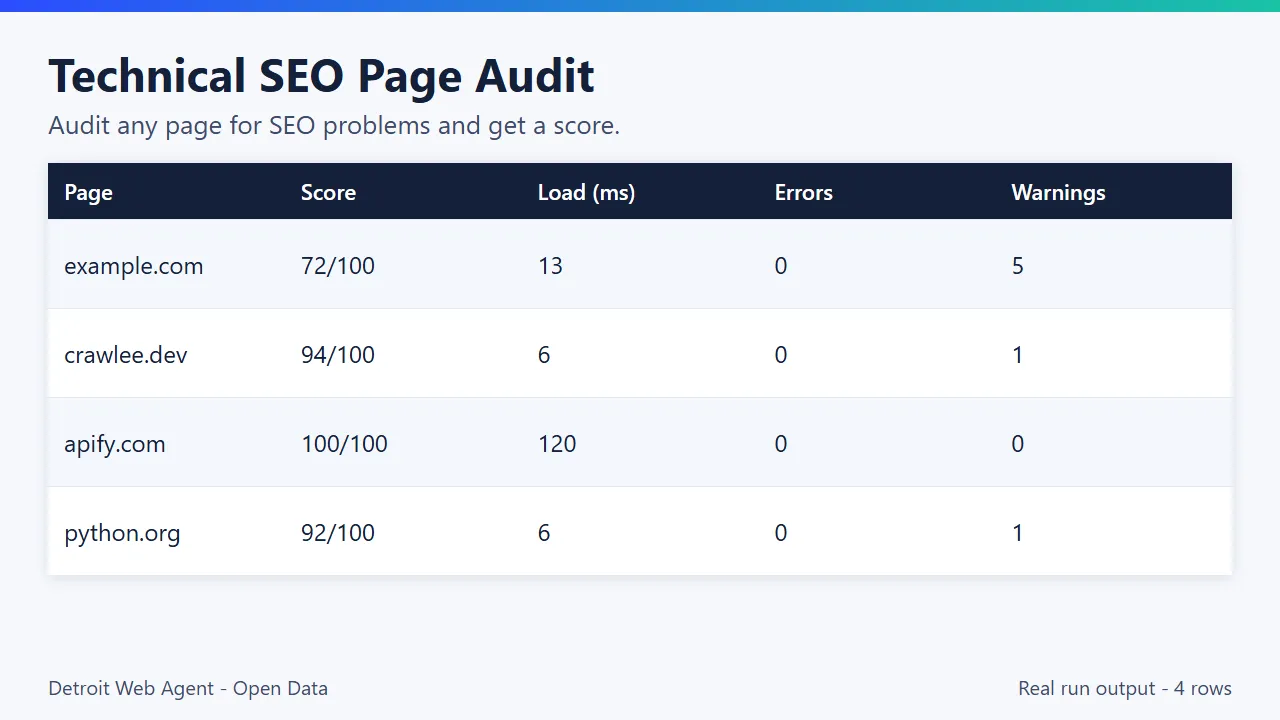Click the crawlee.dev page cell
This screenshot has width=1280, height=720.
[125, 355]
